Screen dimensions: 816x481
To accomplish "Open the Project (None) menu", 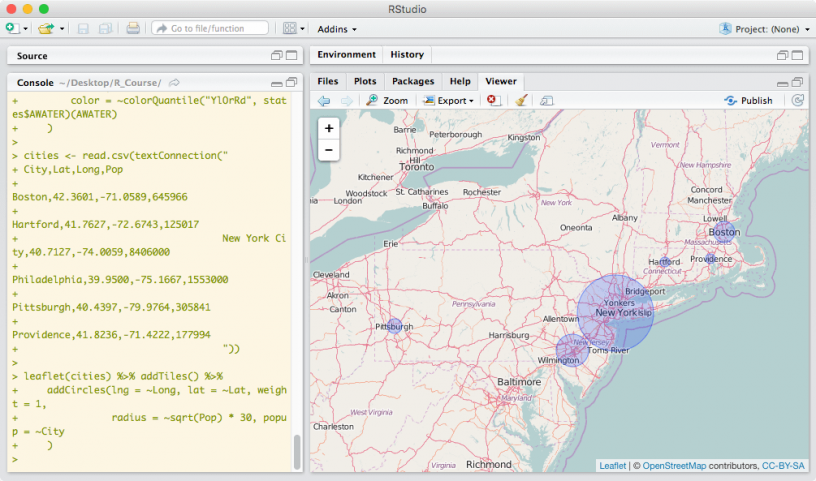I will coord(765,29).
